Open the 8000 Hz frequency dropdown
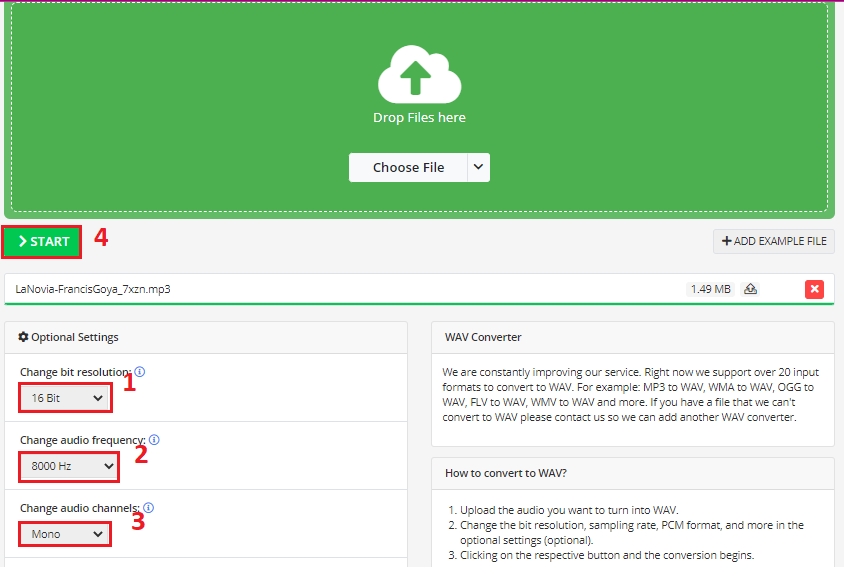 69,466
